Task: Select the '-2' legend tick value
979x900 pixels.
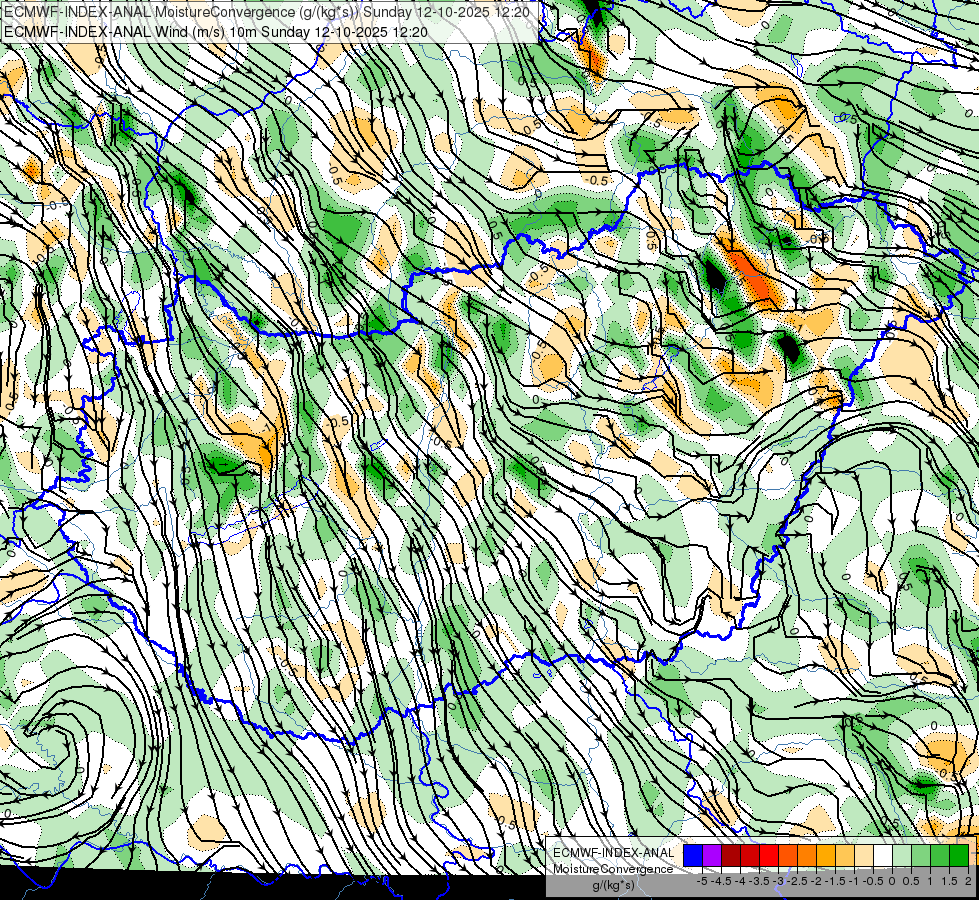Action: coord(816,881)
